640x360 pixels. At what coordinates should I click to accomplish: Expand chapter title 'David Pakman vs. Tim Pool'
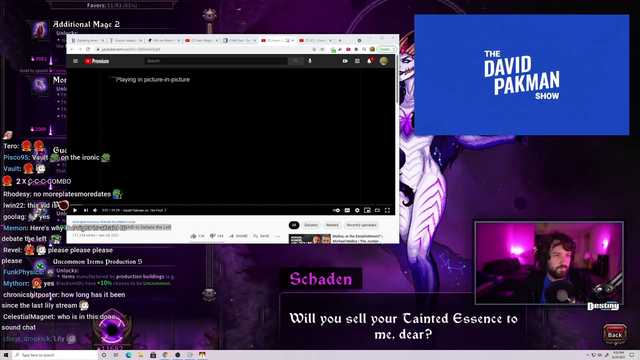144,210
